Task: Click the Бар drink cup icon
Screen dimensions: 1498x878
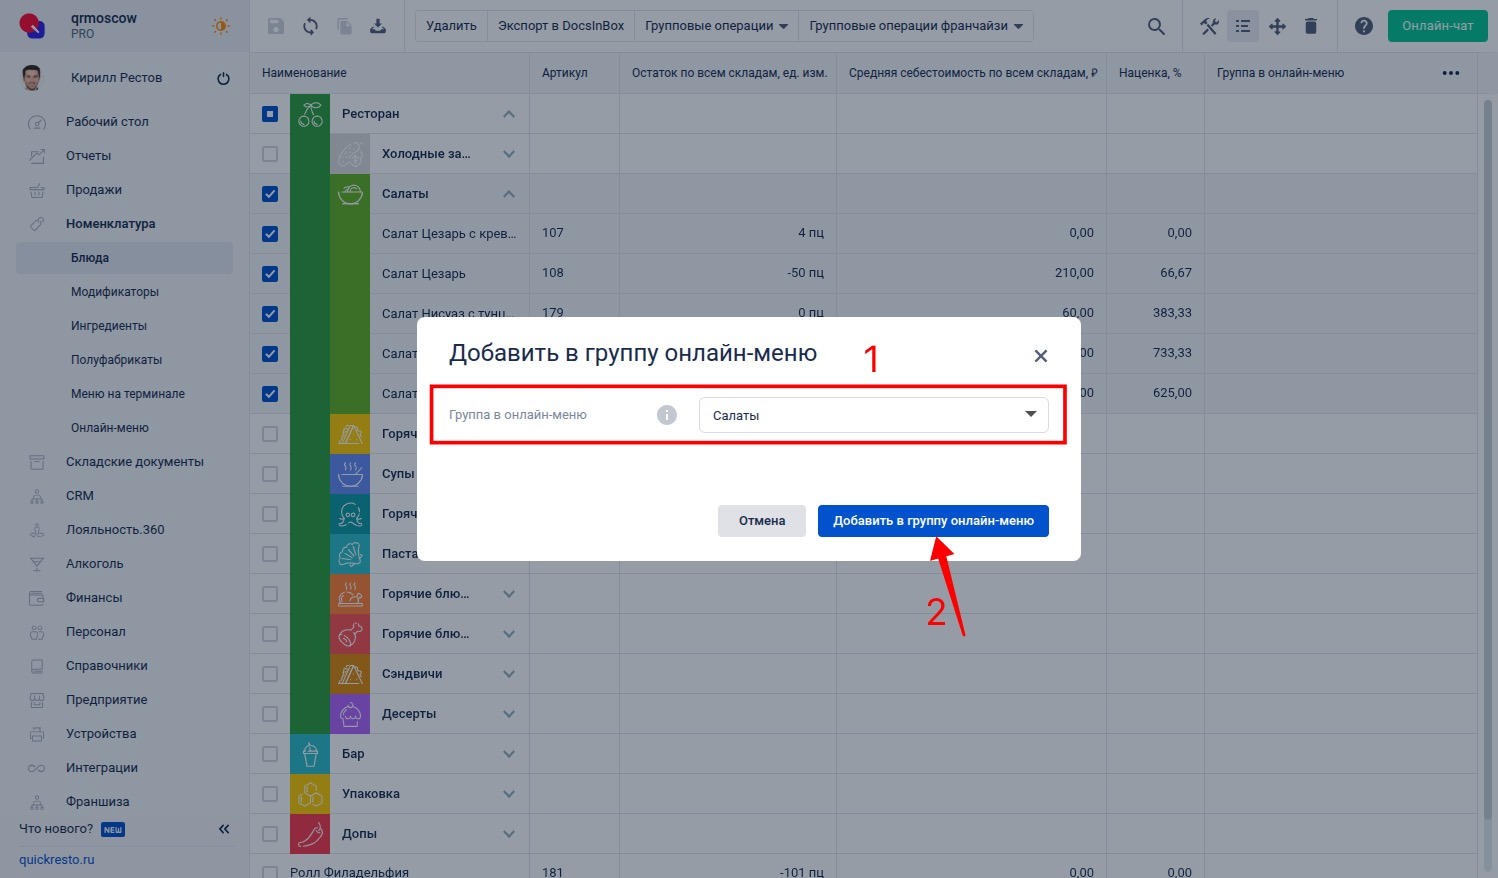Action: point(310,754)
